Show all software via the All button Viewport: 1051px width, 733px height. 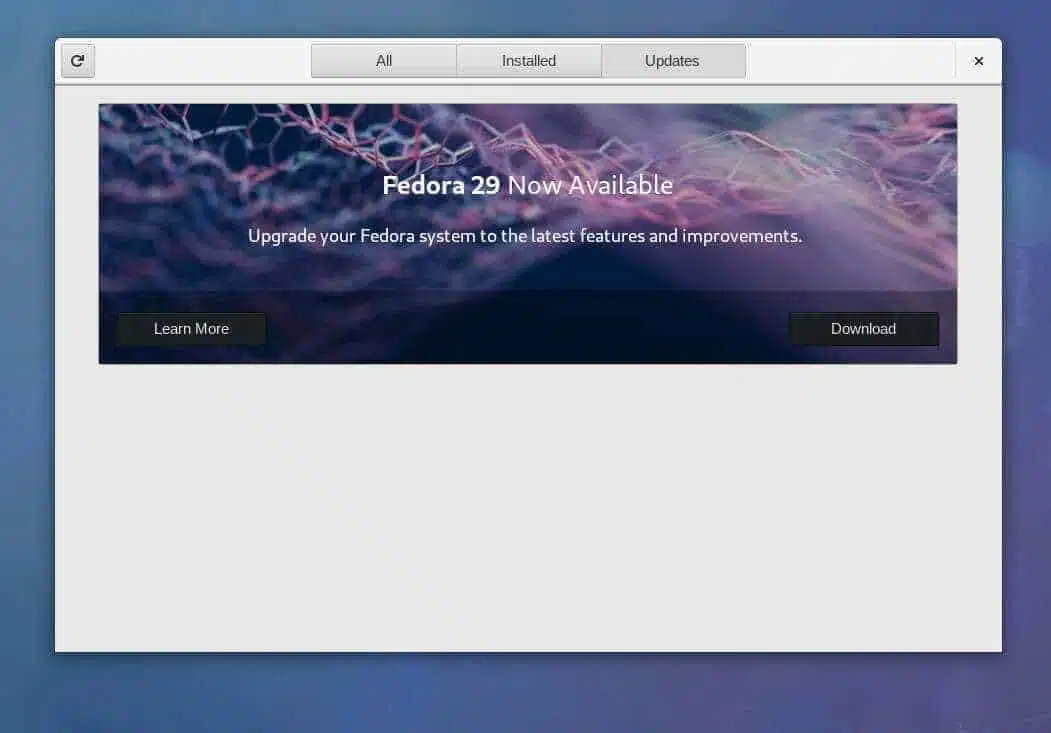point(384,61)
